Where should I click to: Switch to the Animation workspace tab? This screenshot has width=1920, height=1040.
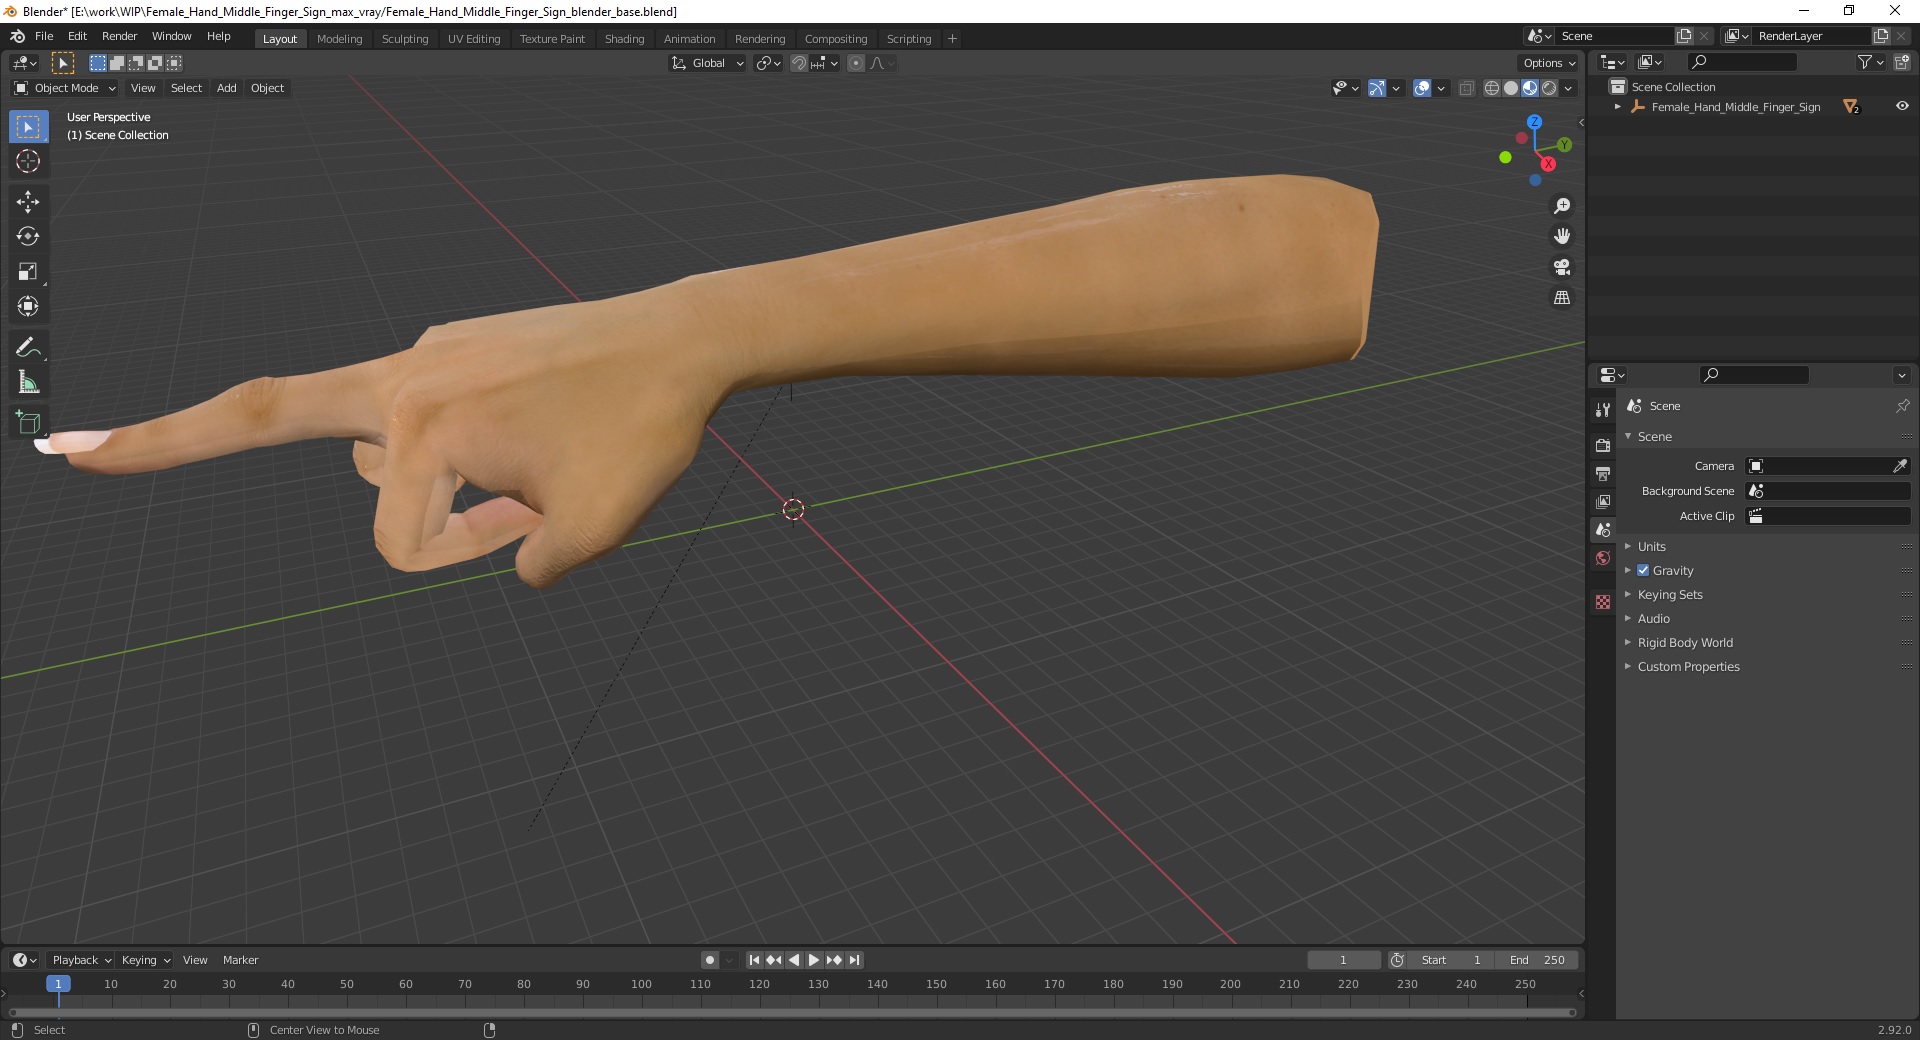pos(689,39)
